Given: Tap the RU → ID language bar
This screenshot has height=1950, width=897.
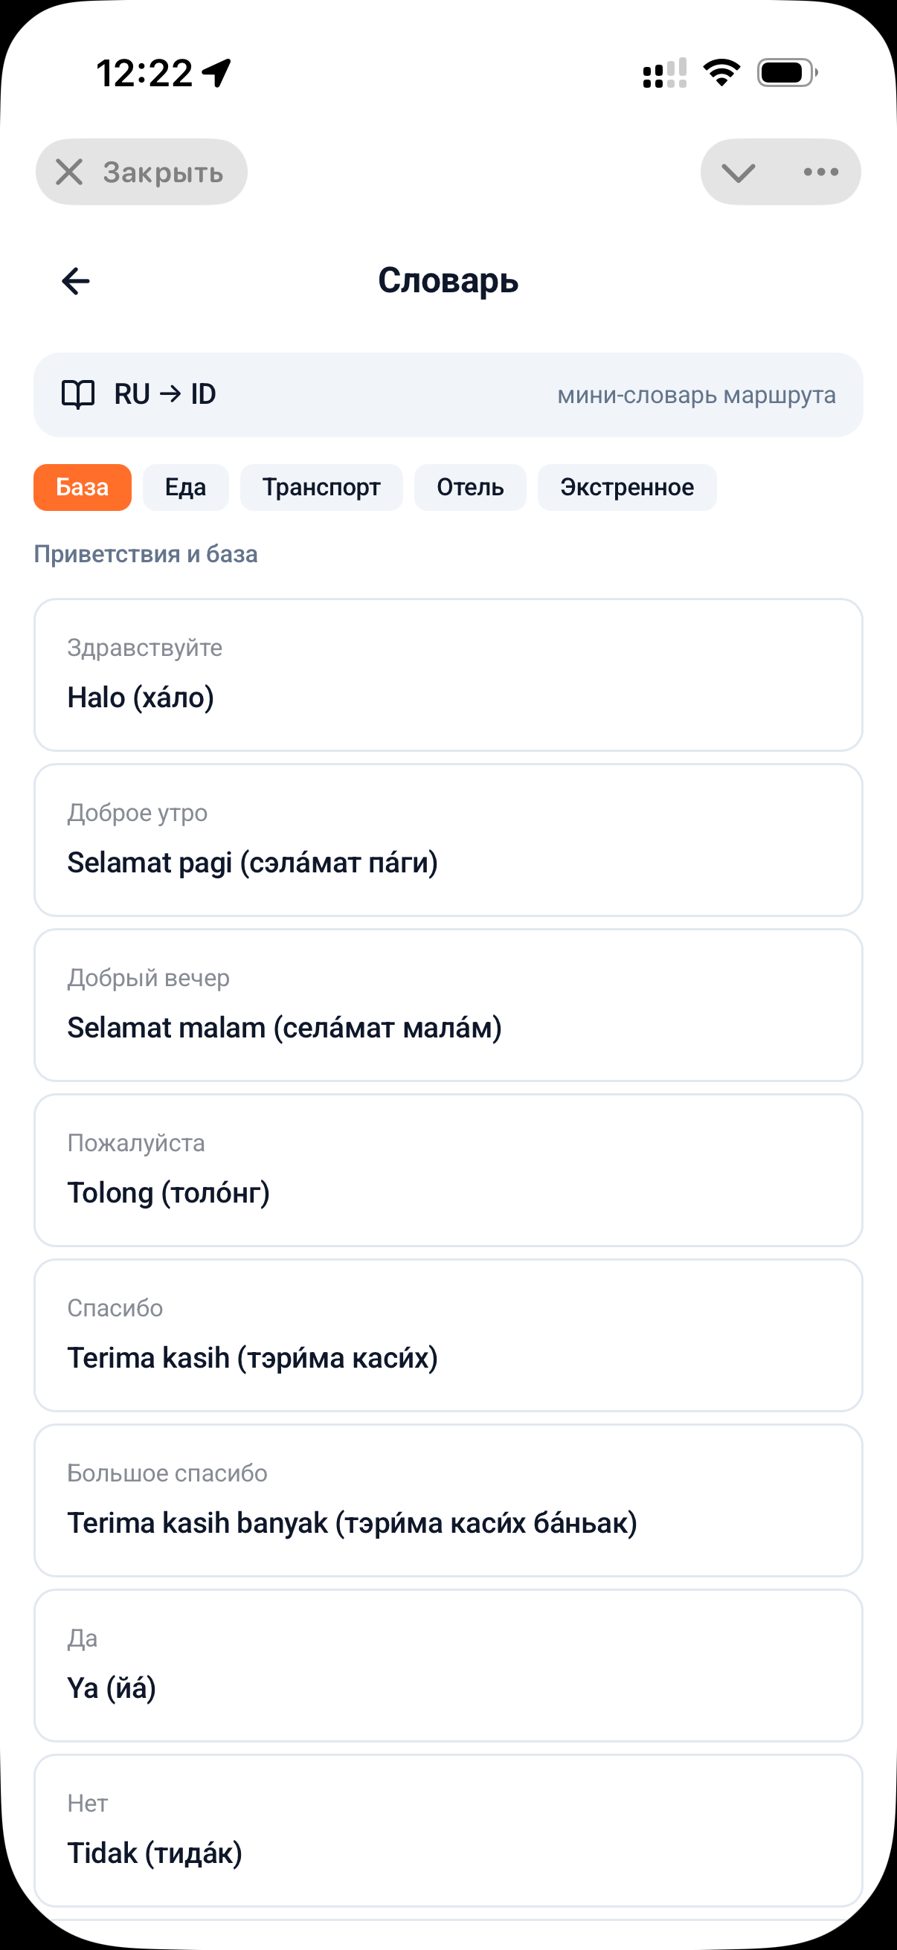Looking at the screenshot, I should pos(448,394).
